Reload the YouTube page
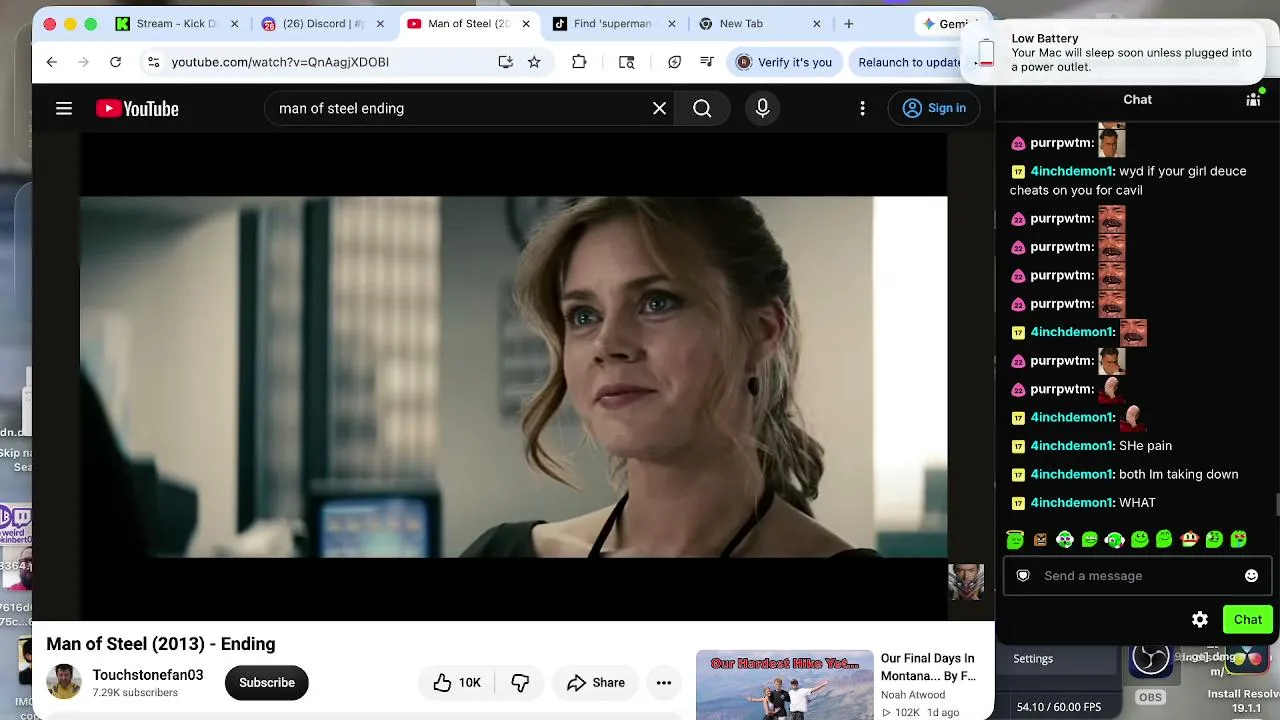Viewport: 1280px width, 720px height. [x=116, y=62]
